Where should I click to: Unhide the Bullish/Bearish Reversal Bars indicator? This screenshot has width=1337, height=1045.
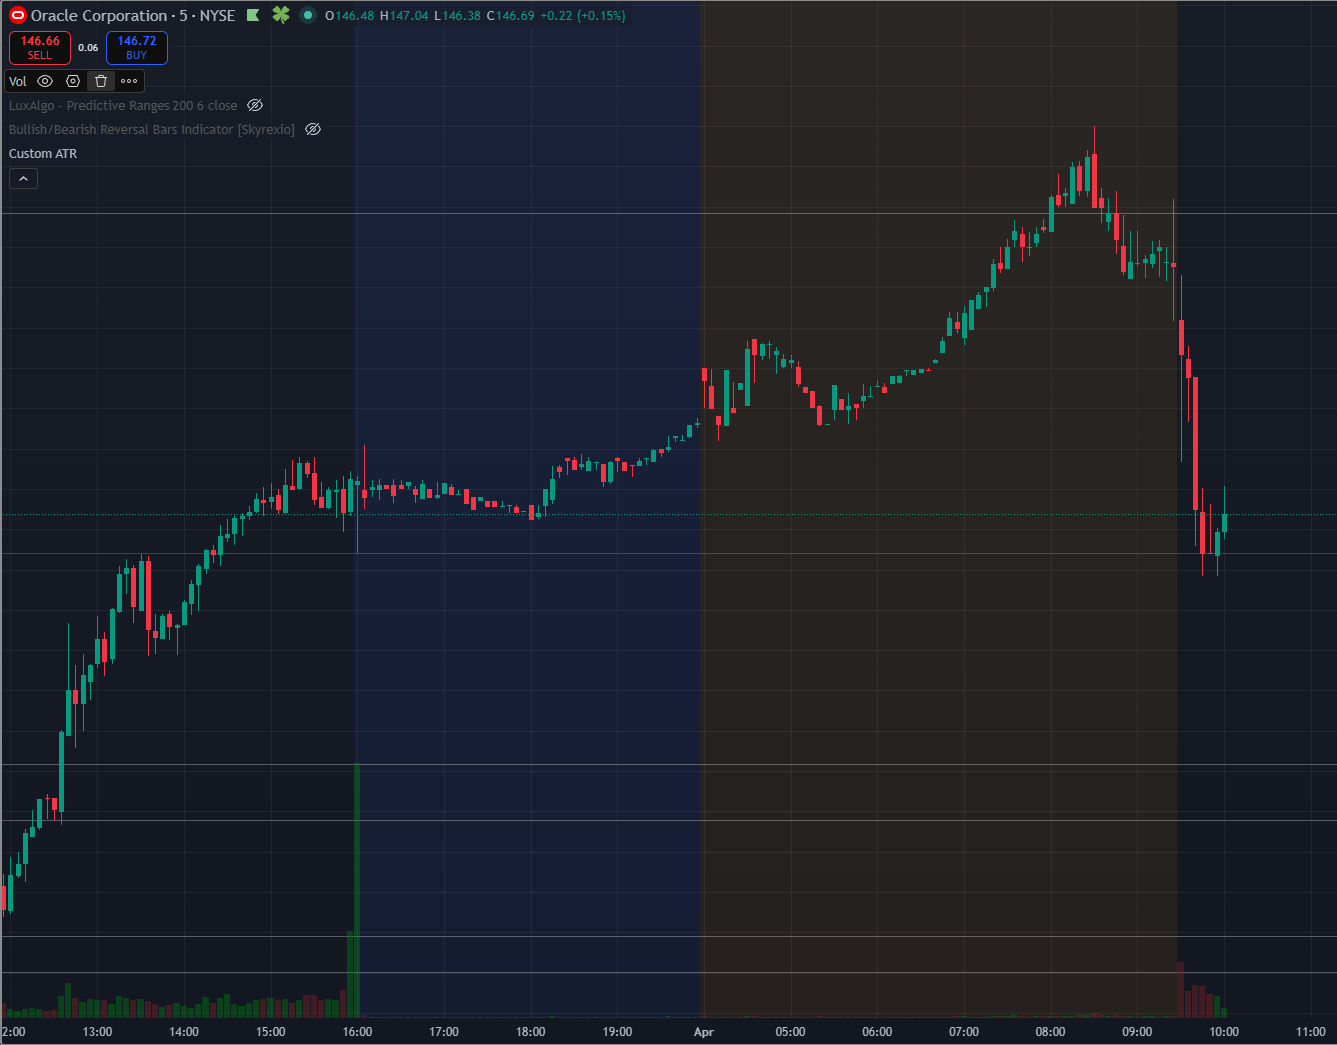313,129
